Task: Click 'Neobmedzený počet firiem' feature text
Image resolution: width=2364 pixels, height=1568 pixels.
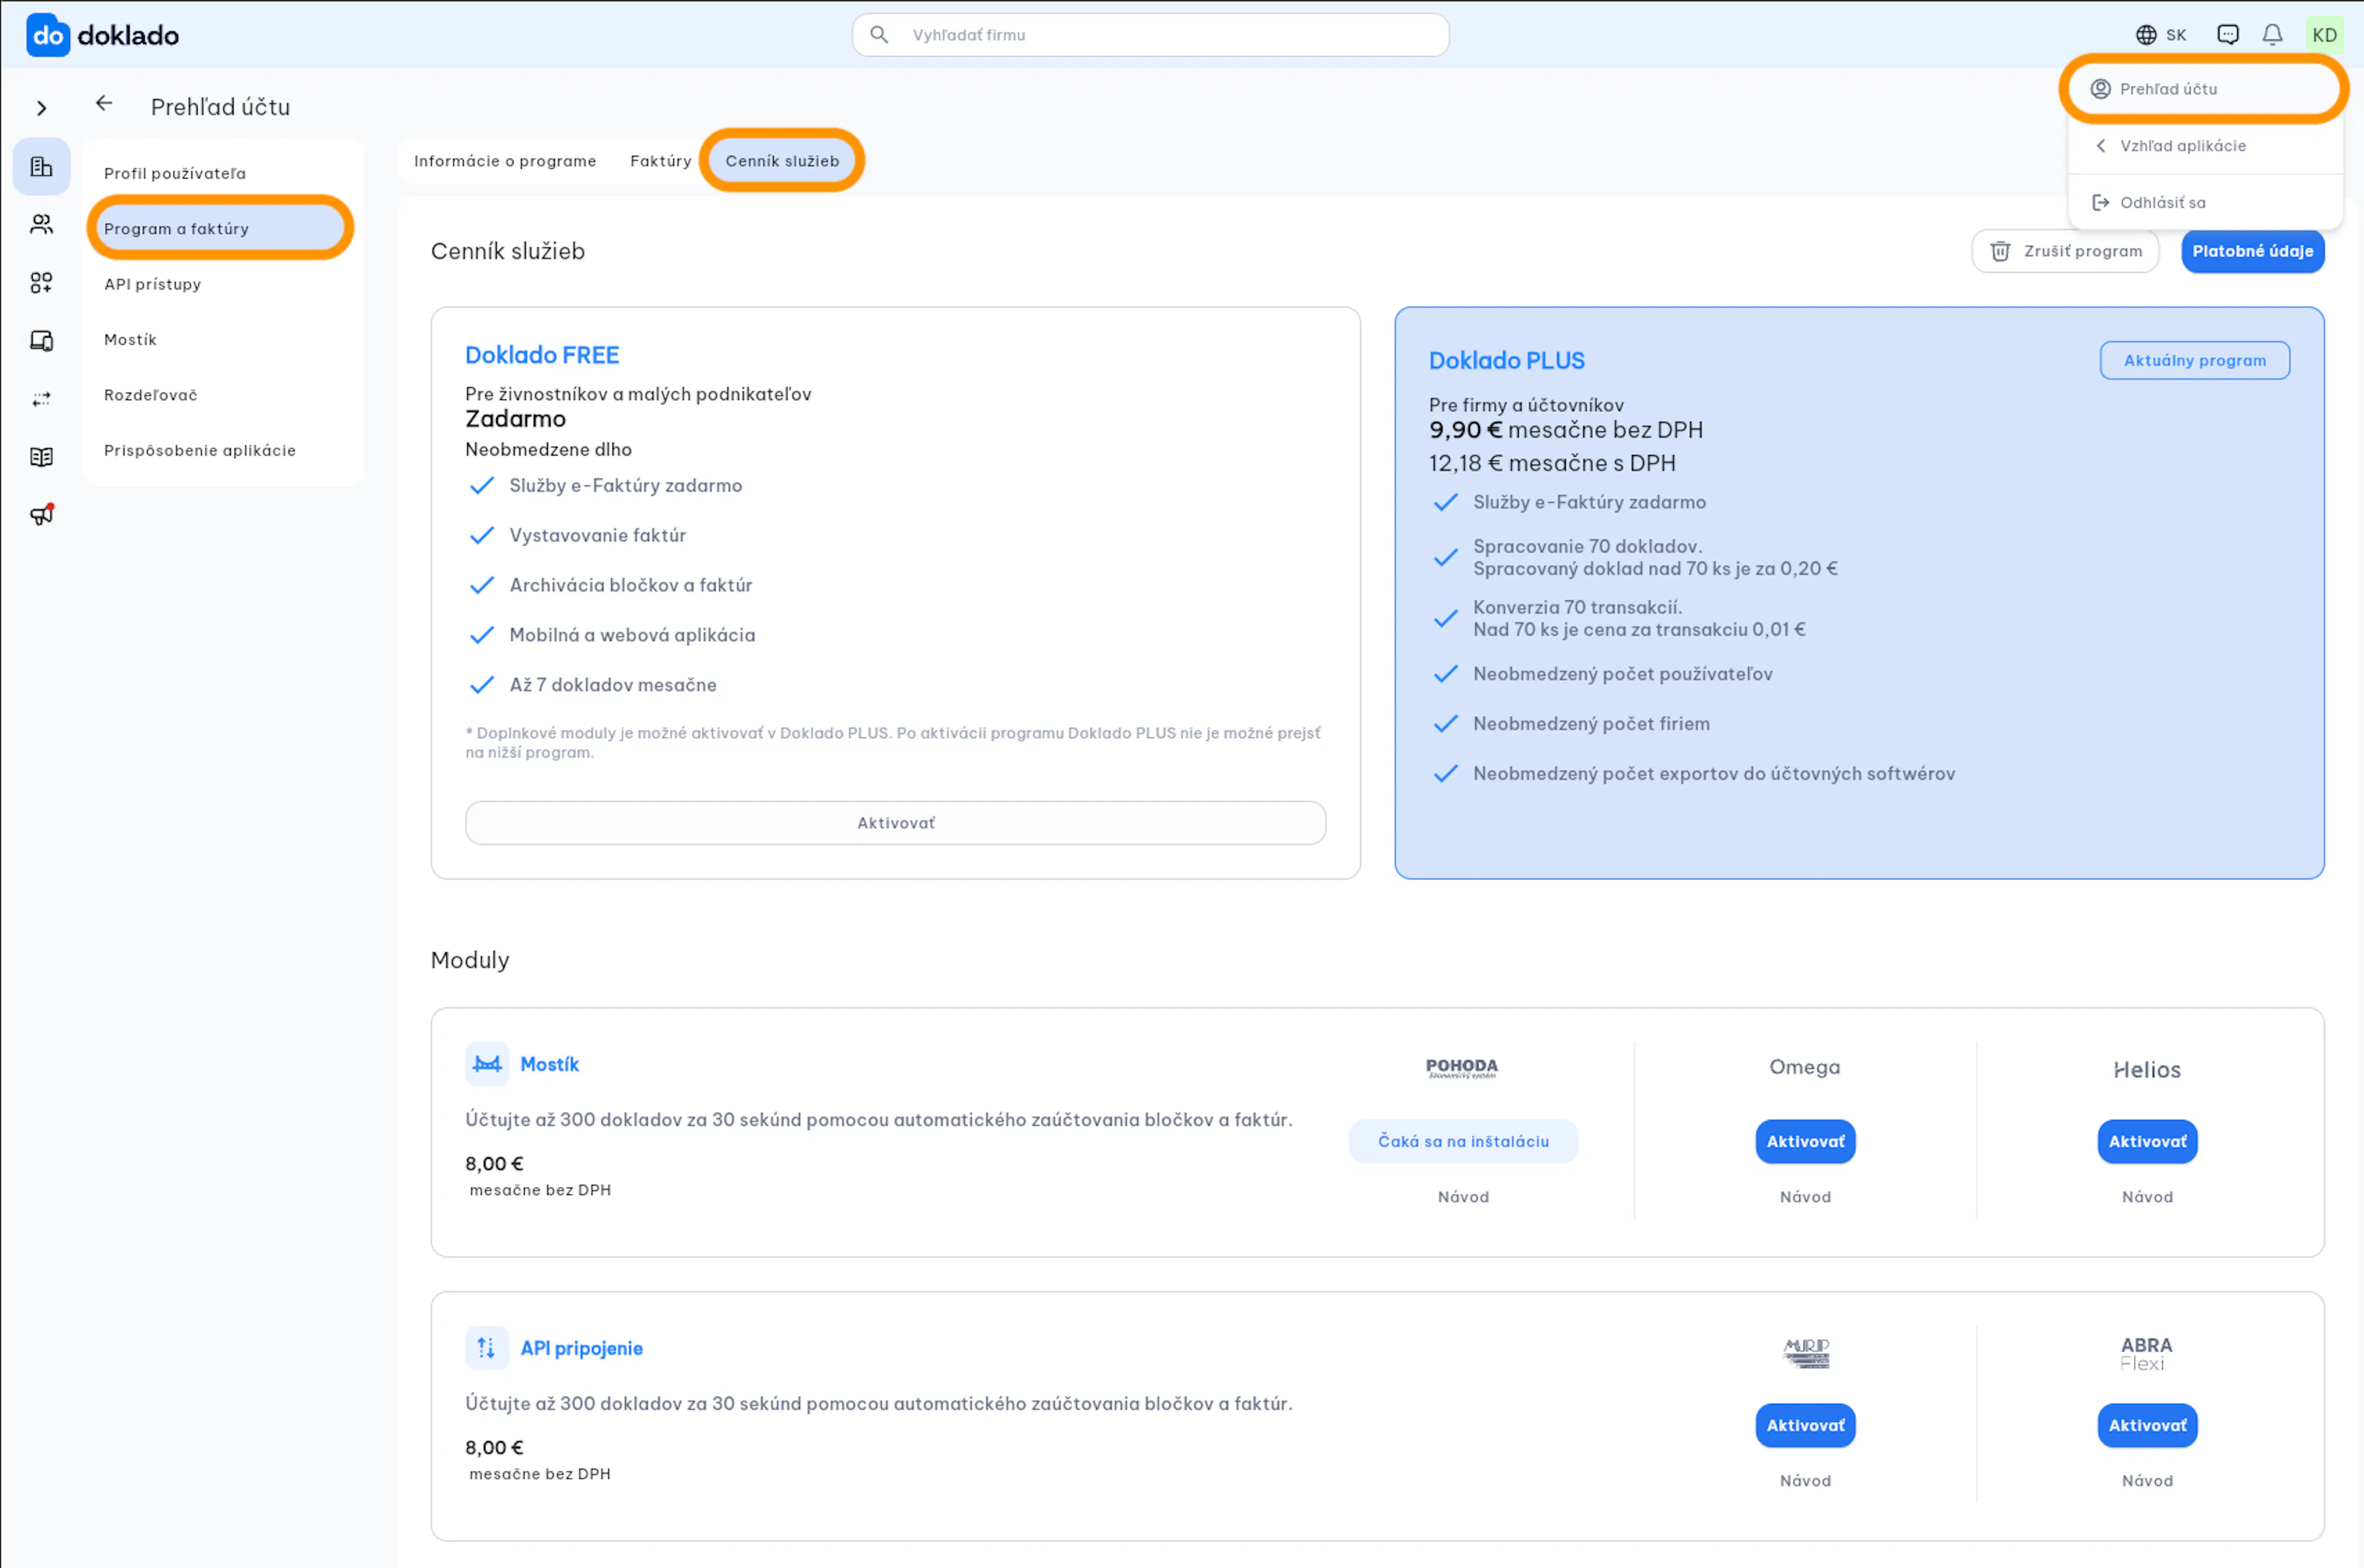Action: coord(1591,724)
